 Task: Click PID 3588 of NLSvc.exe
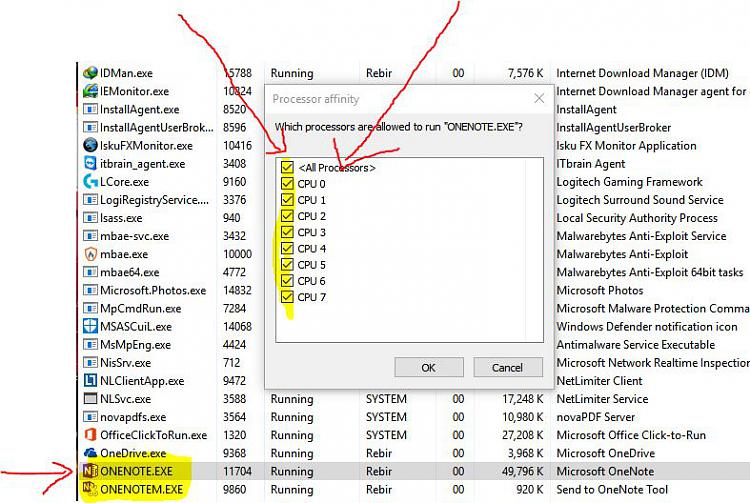pyautogui.click(x=234, y=399)
